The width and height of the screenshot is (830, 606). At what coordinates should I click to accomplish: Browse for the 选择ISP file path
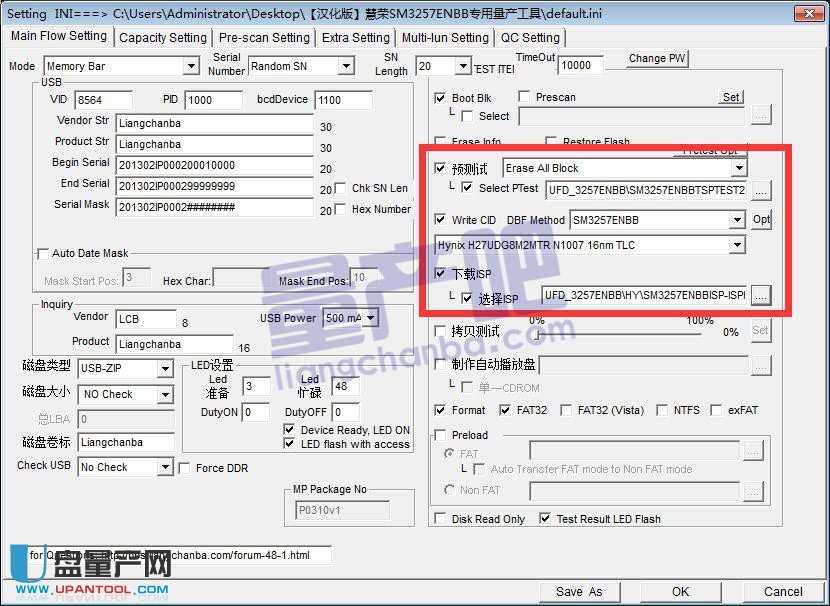[761, 295]
